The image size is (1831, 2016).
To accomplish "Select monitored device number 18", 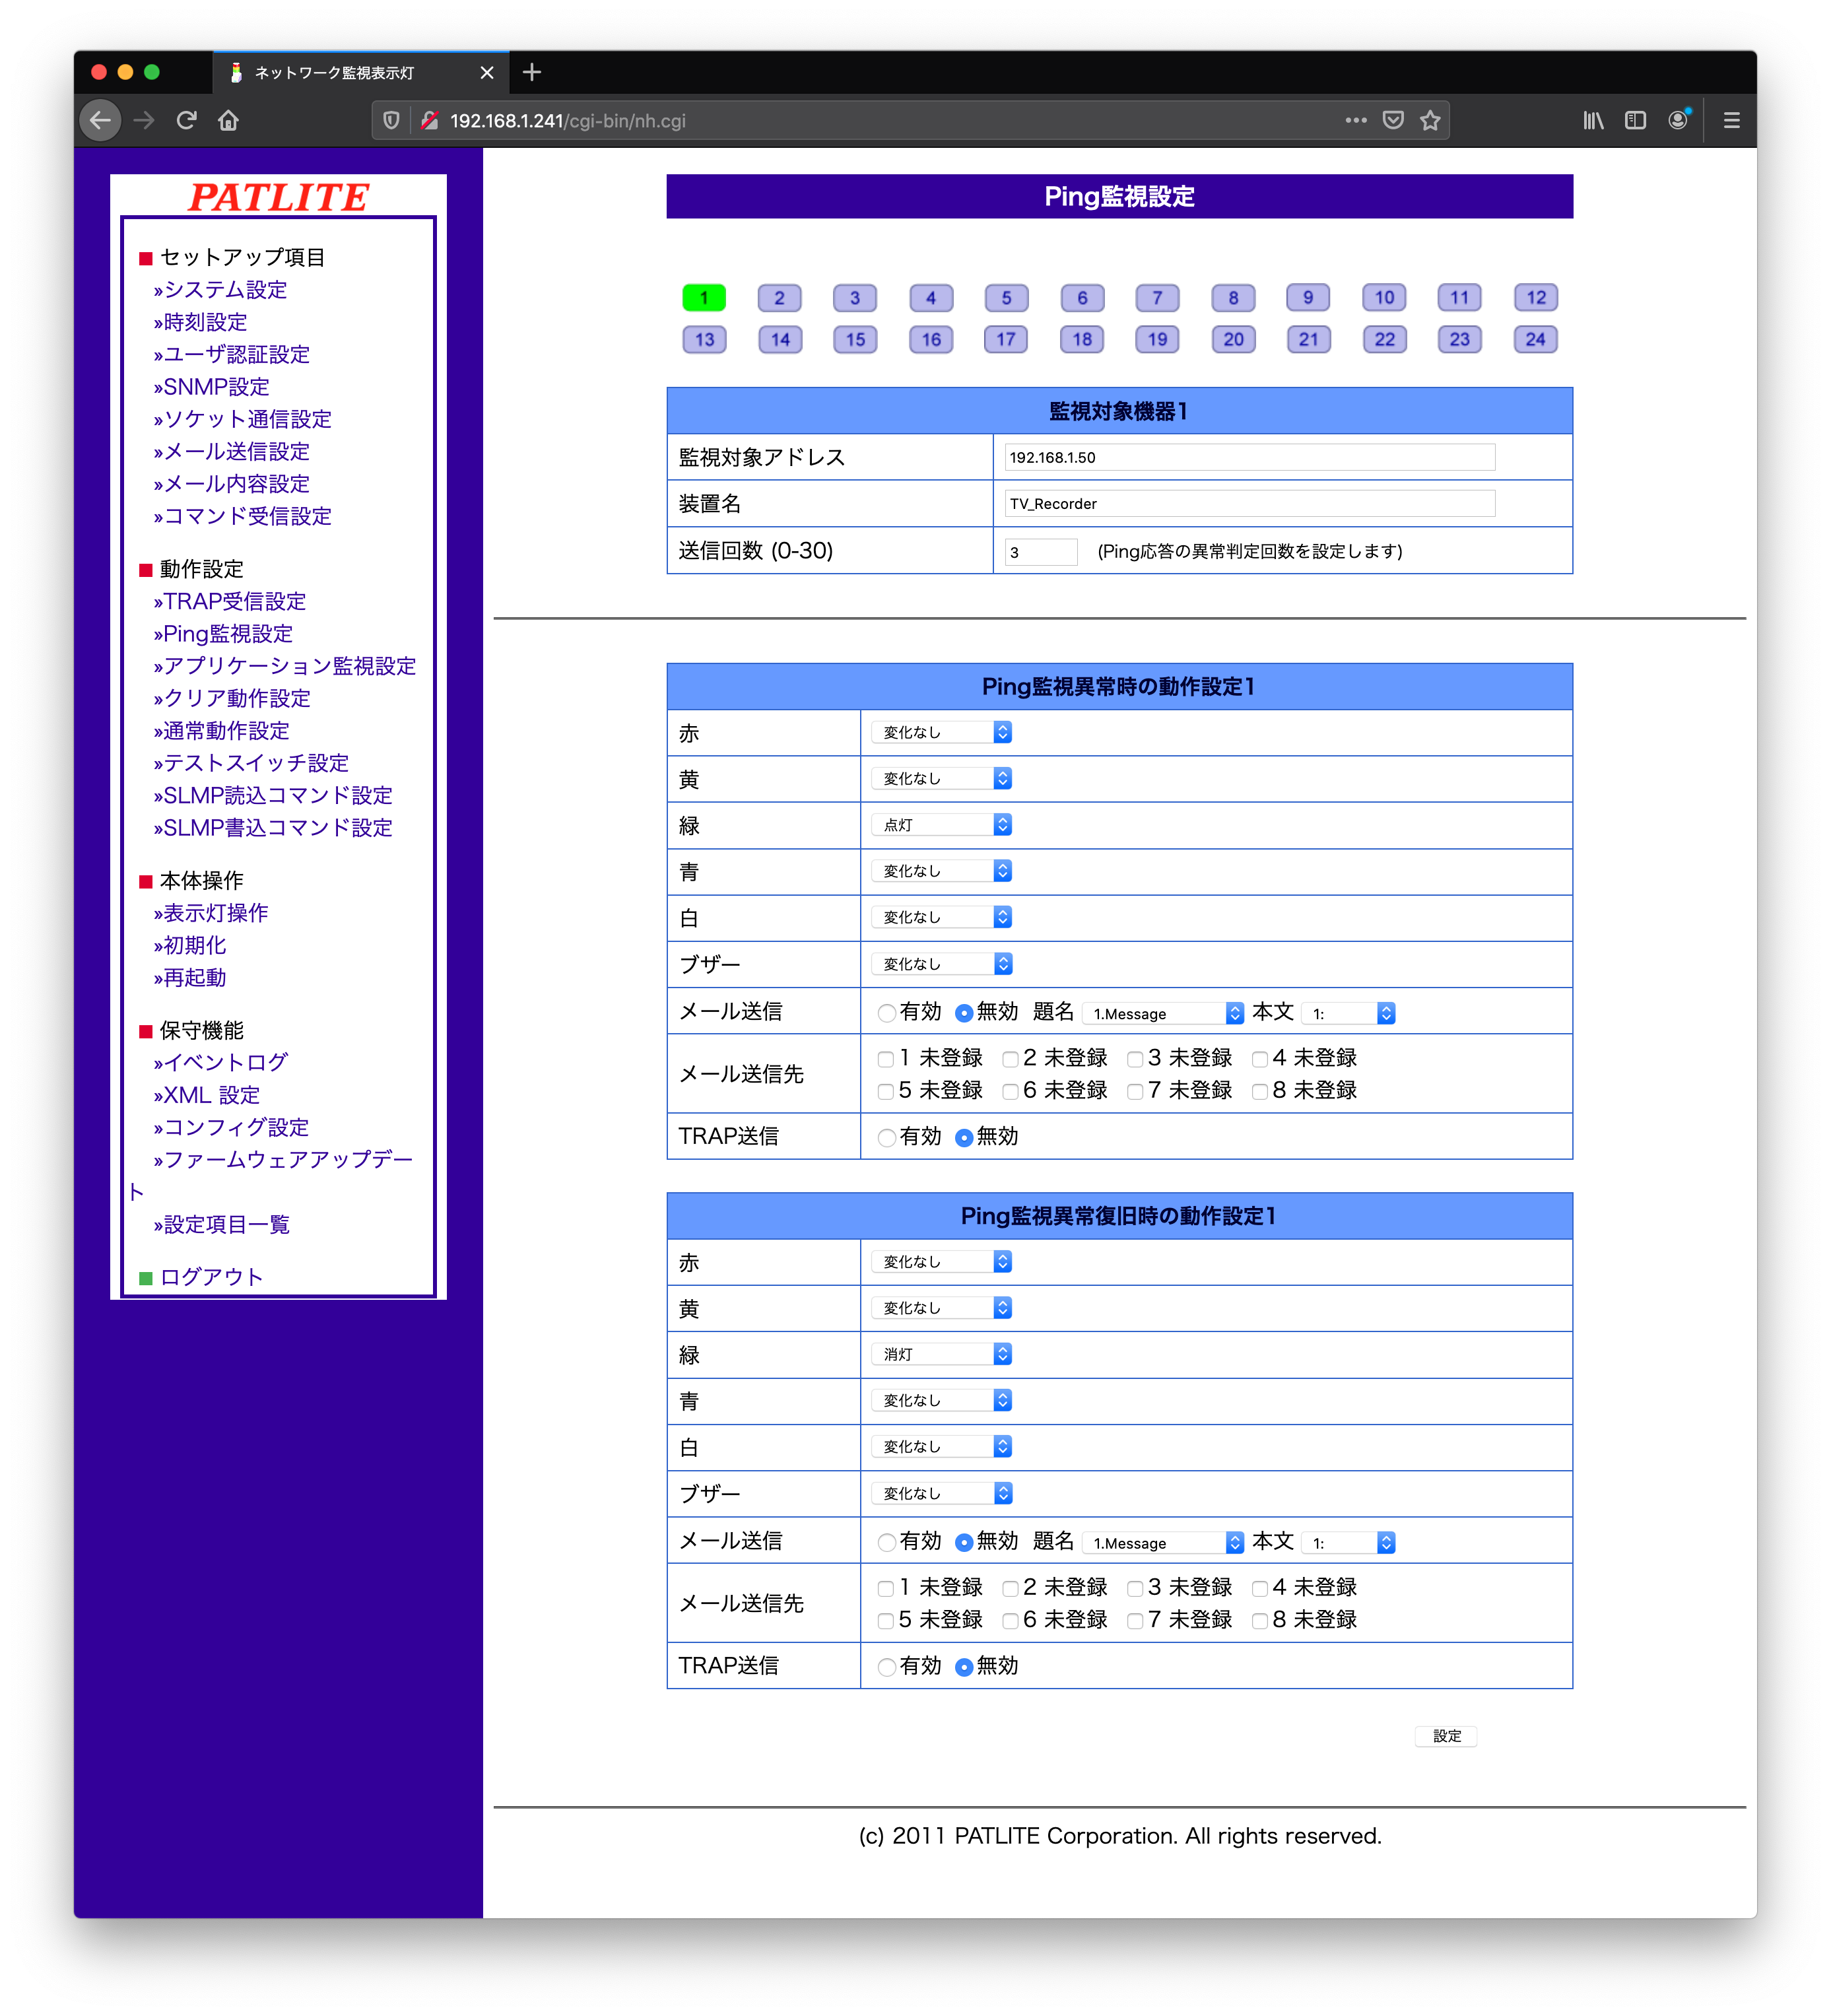I will [x=1082, y=340].
